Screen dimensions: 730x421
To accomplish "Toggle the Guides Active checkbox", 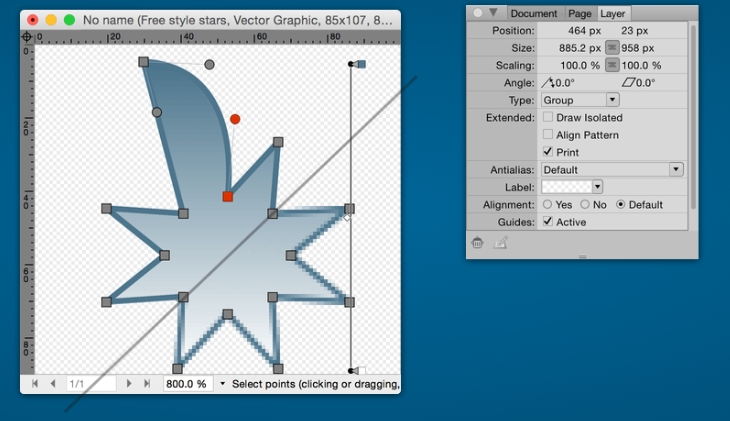I will click(548, 222).
